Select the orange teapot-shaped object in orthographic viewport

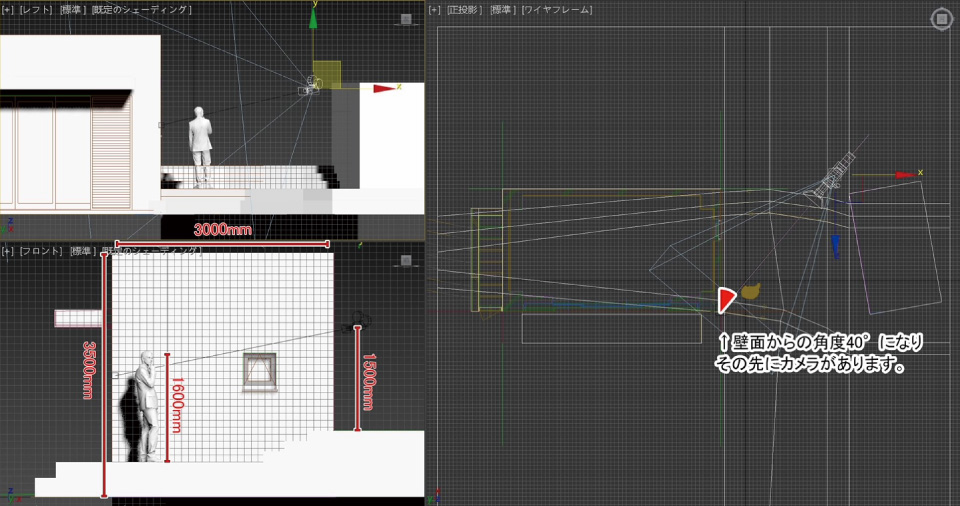pyautogui.click(x=751, y=291)
